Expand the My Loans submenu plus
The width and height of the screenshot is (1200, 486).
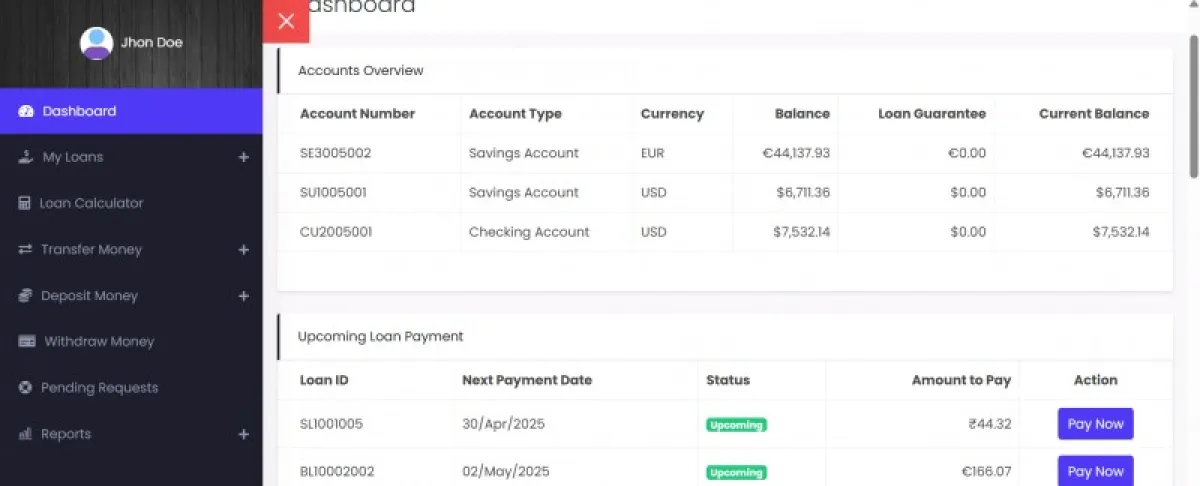click(x=244, y=157)
